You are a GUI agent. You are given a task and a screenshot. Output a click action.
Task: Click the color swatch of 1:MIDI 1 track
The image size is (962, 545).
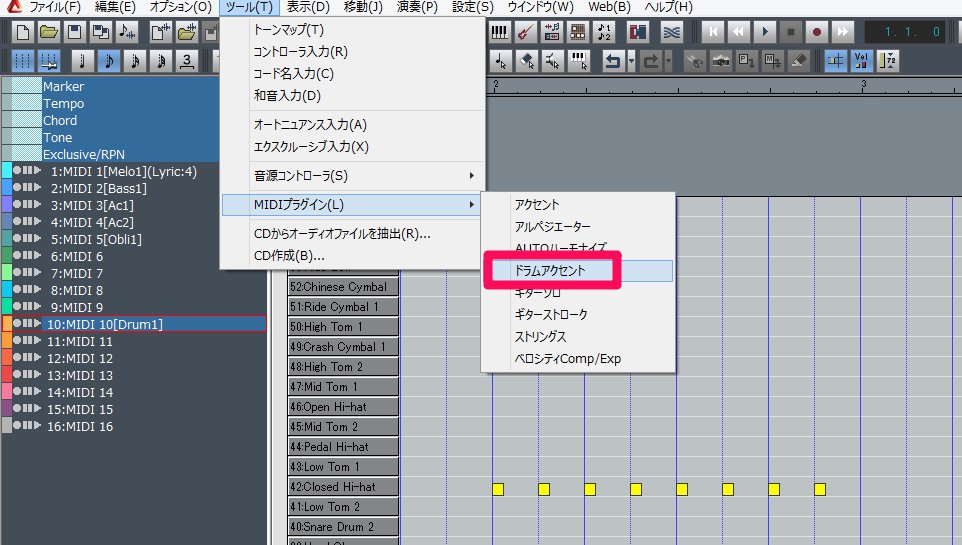[x=7, y=171]
